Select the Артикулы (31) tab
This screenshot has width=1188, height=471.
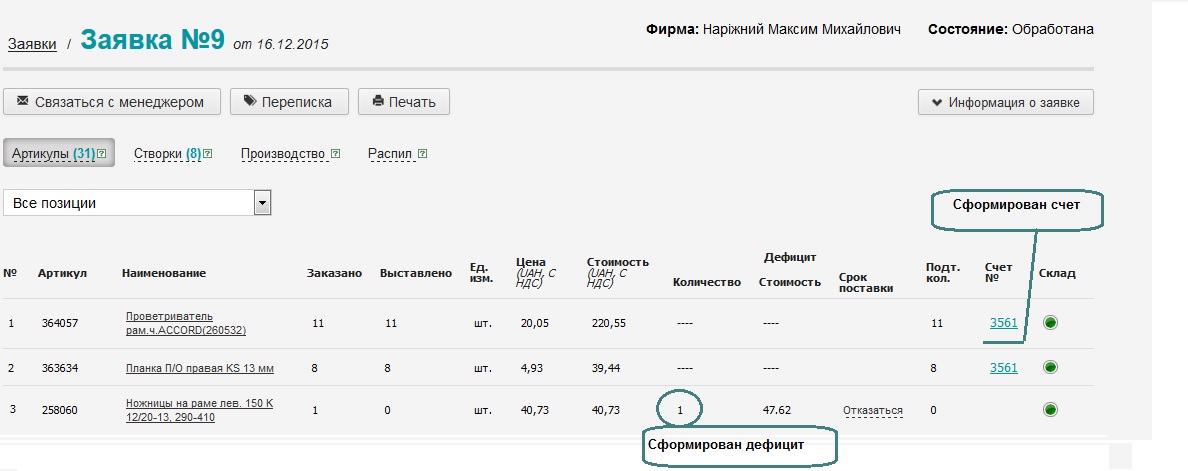point(53,154)
